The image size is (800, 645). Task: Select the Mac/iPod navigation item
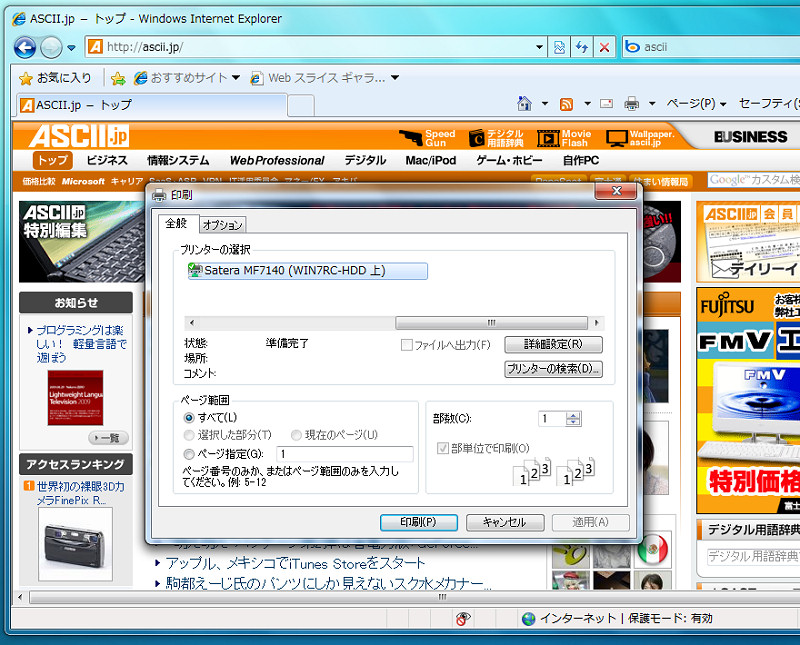431,160
